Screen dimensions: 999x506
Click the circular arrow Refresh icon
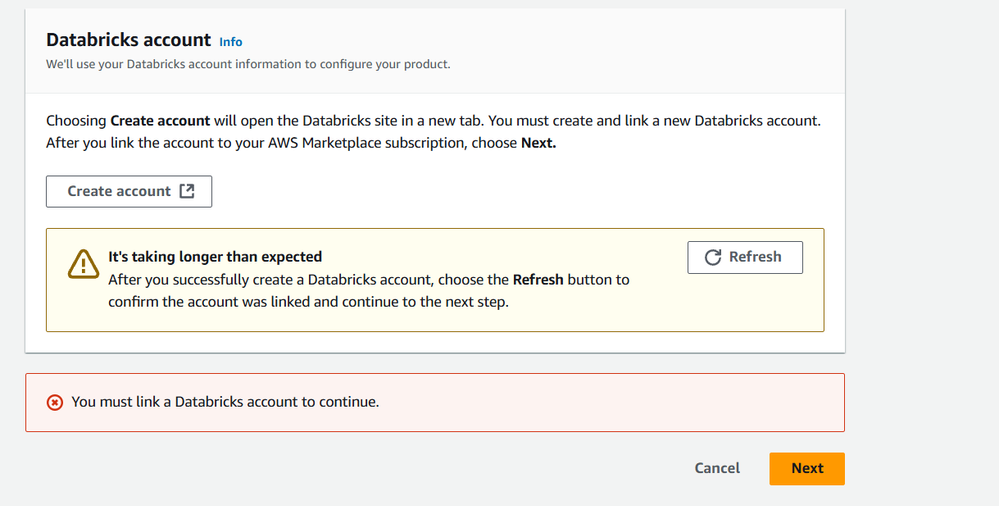coord(713,257)
